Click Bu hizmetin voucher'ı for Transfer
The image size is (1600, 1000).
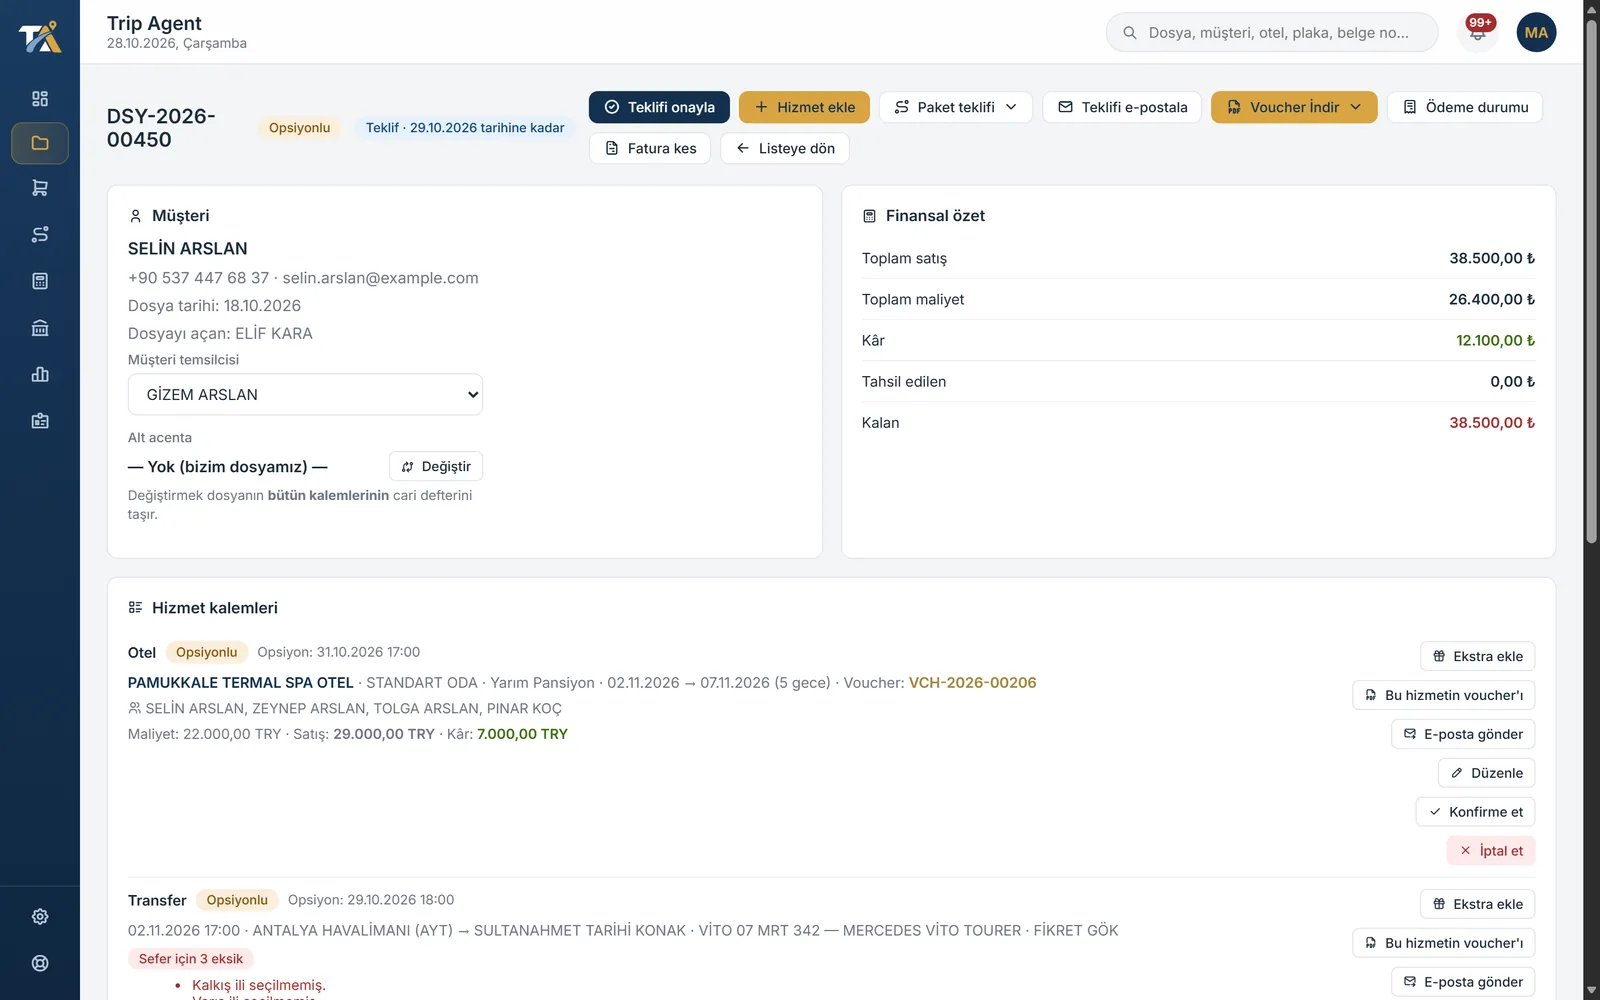1443,943
